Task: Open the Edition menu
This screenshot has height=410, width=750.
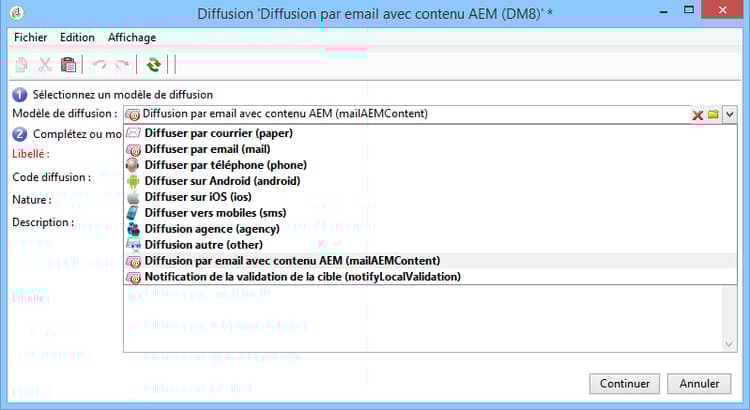Action: tap(77, 37)
